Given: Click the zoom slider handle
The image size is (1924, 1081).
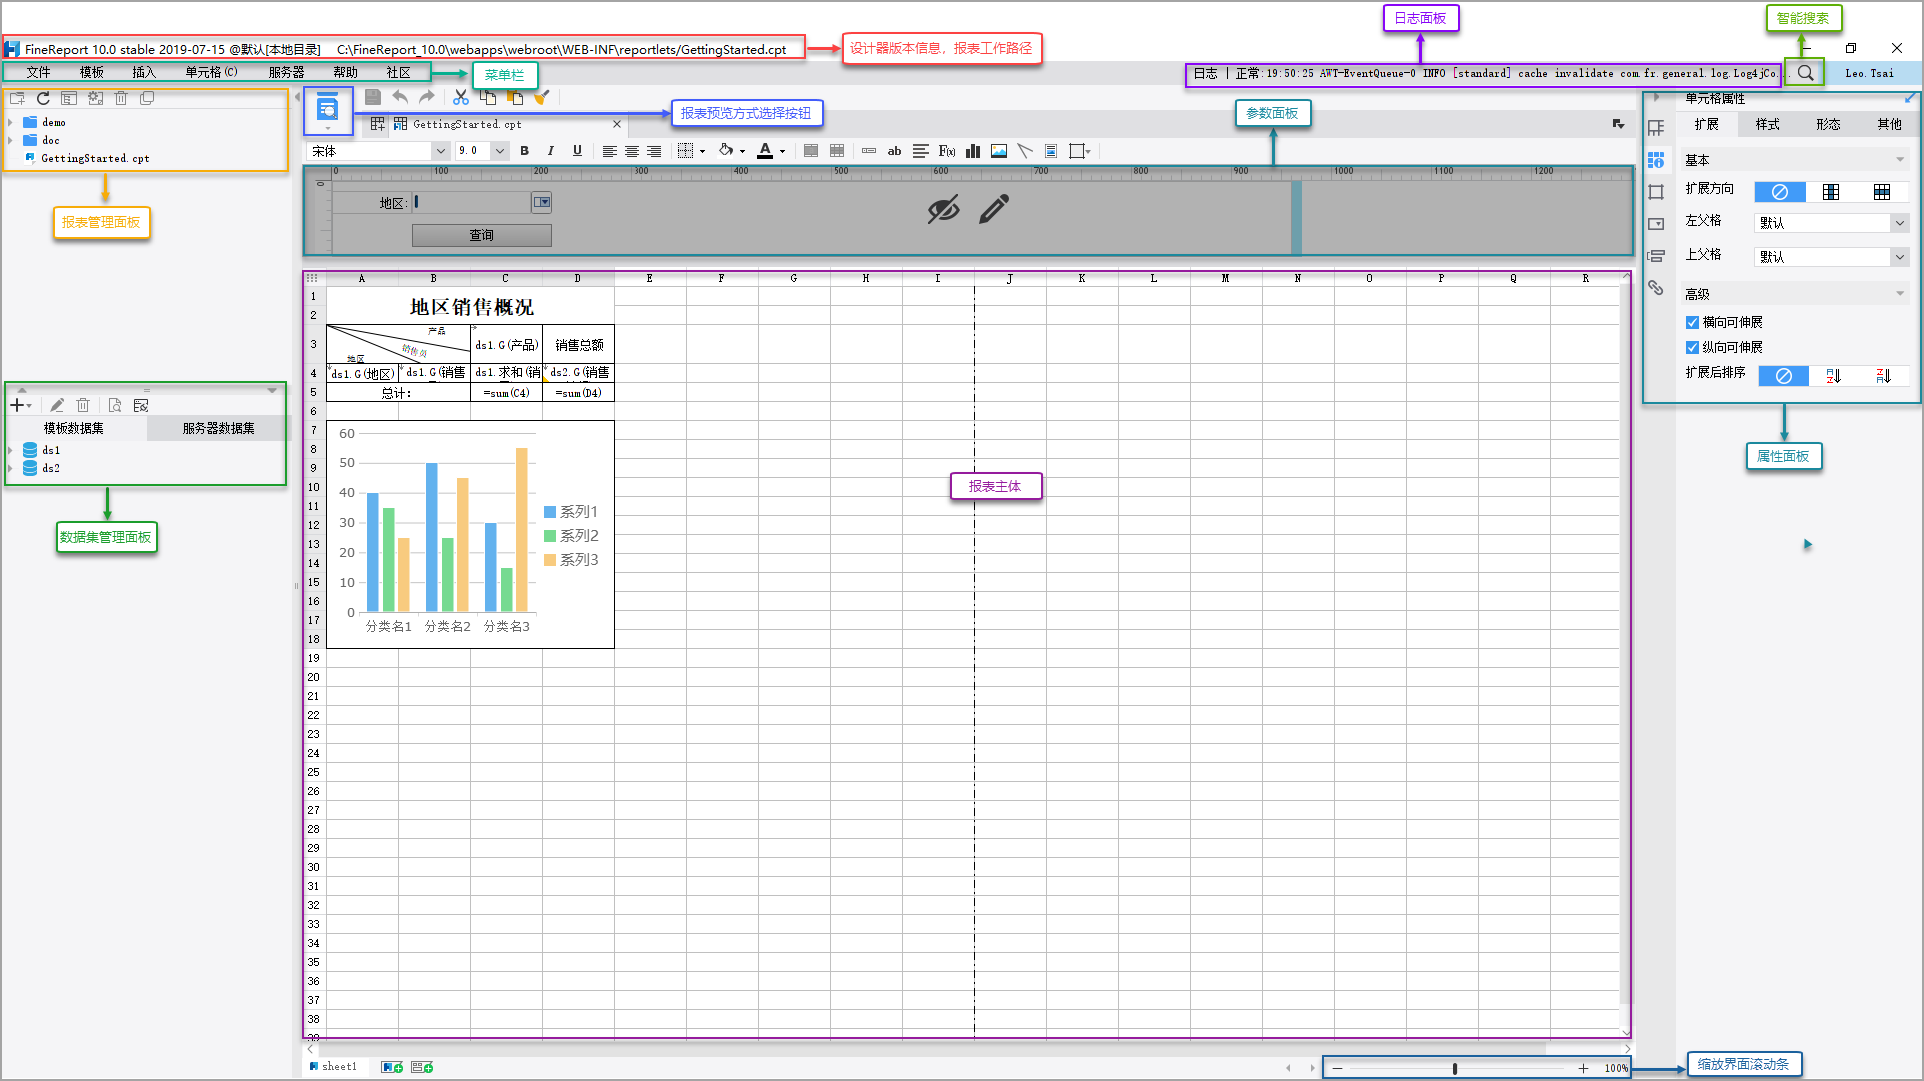Looking at the screenshot, I should click(x=1454, y=1068).
